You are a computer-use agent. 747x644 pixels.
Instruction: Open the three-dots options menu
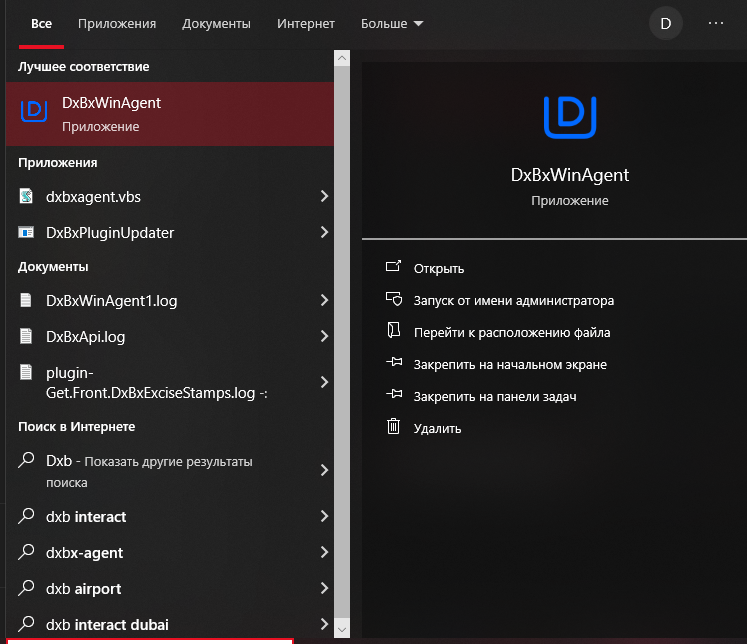click(716, 23)
